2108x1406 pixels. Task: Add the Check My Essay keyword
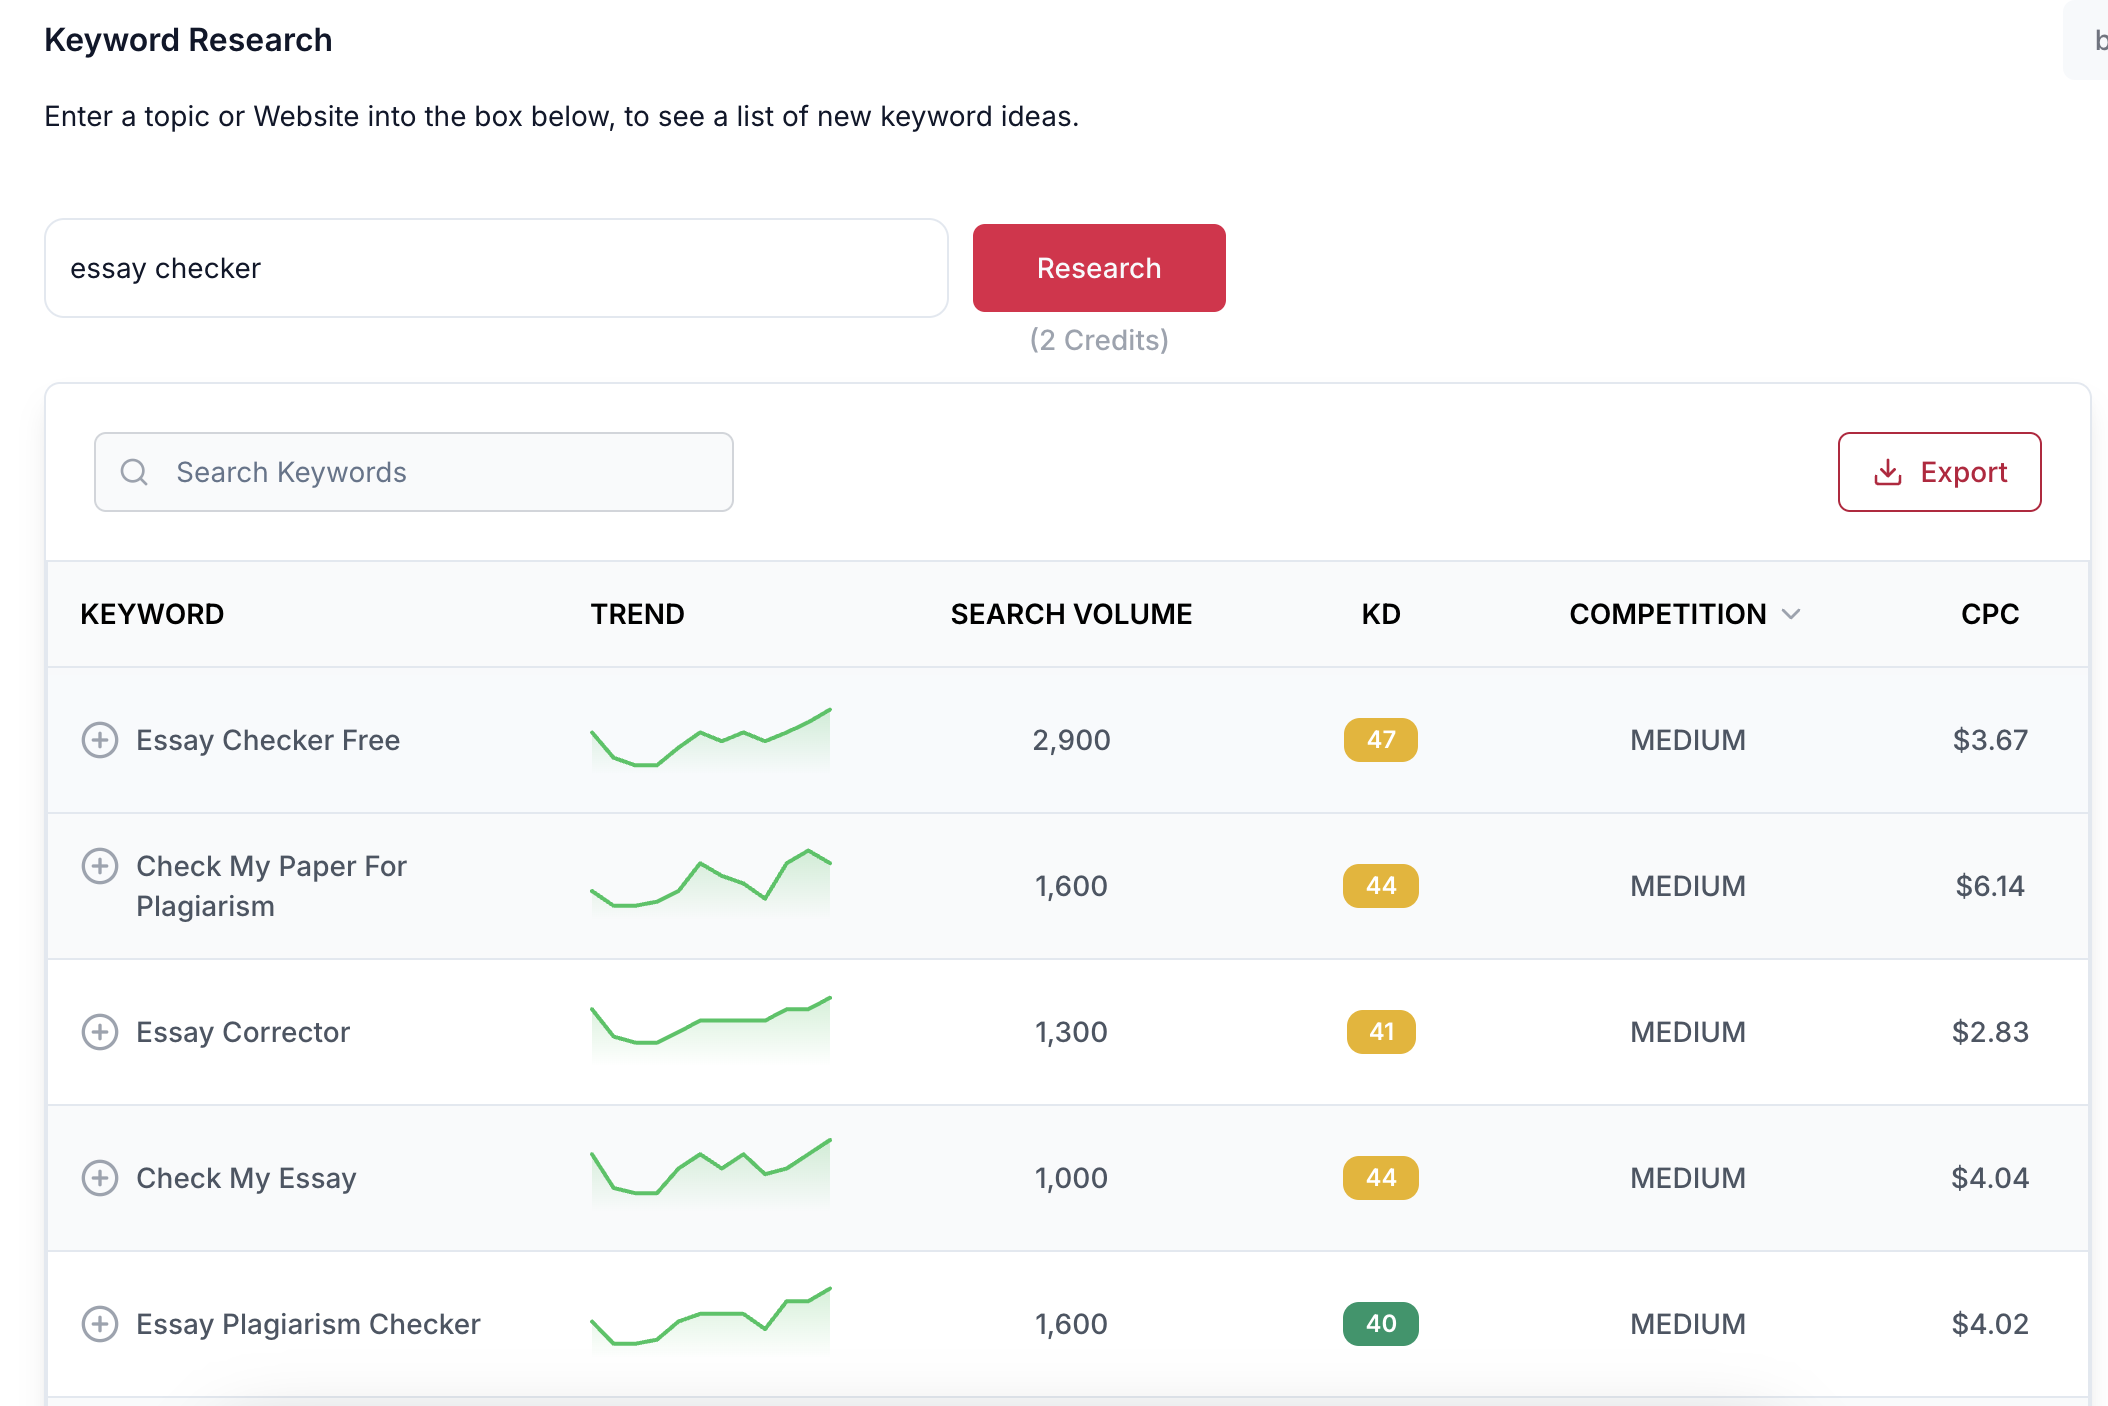click(100, 1178)
